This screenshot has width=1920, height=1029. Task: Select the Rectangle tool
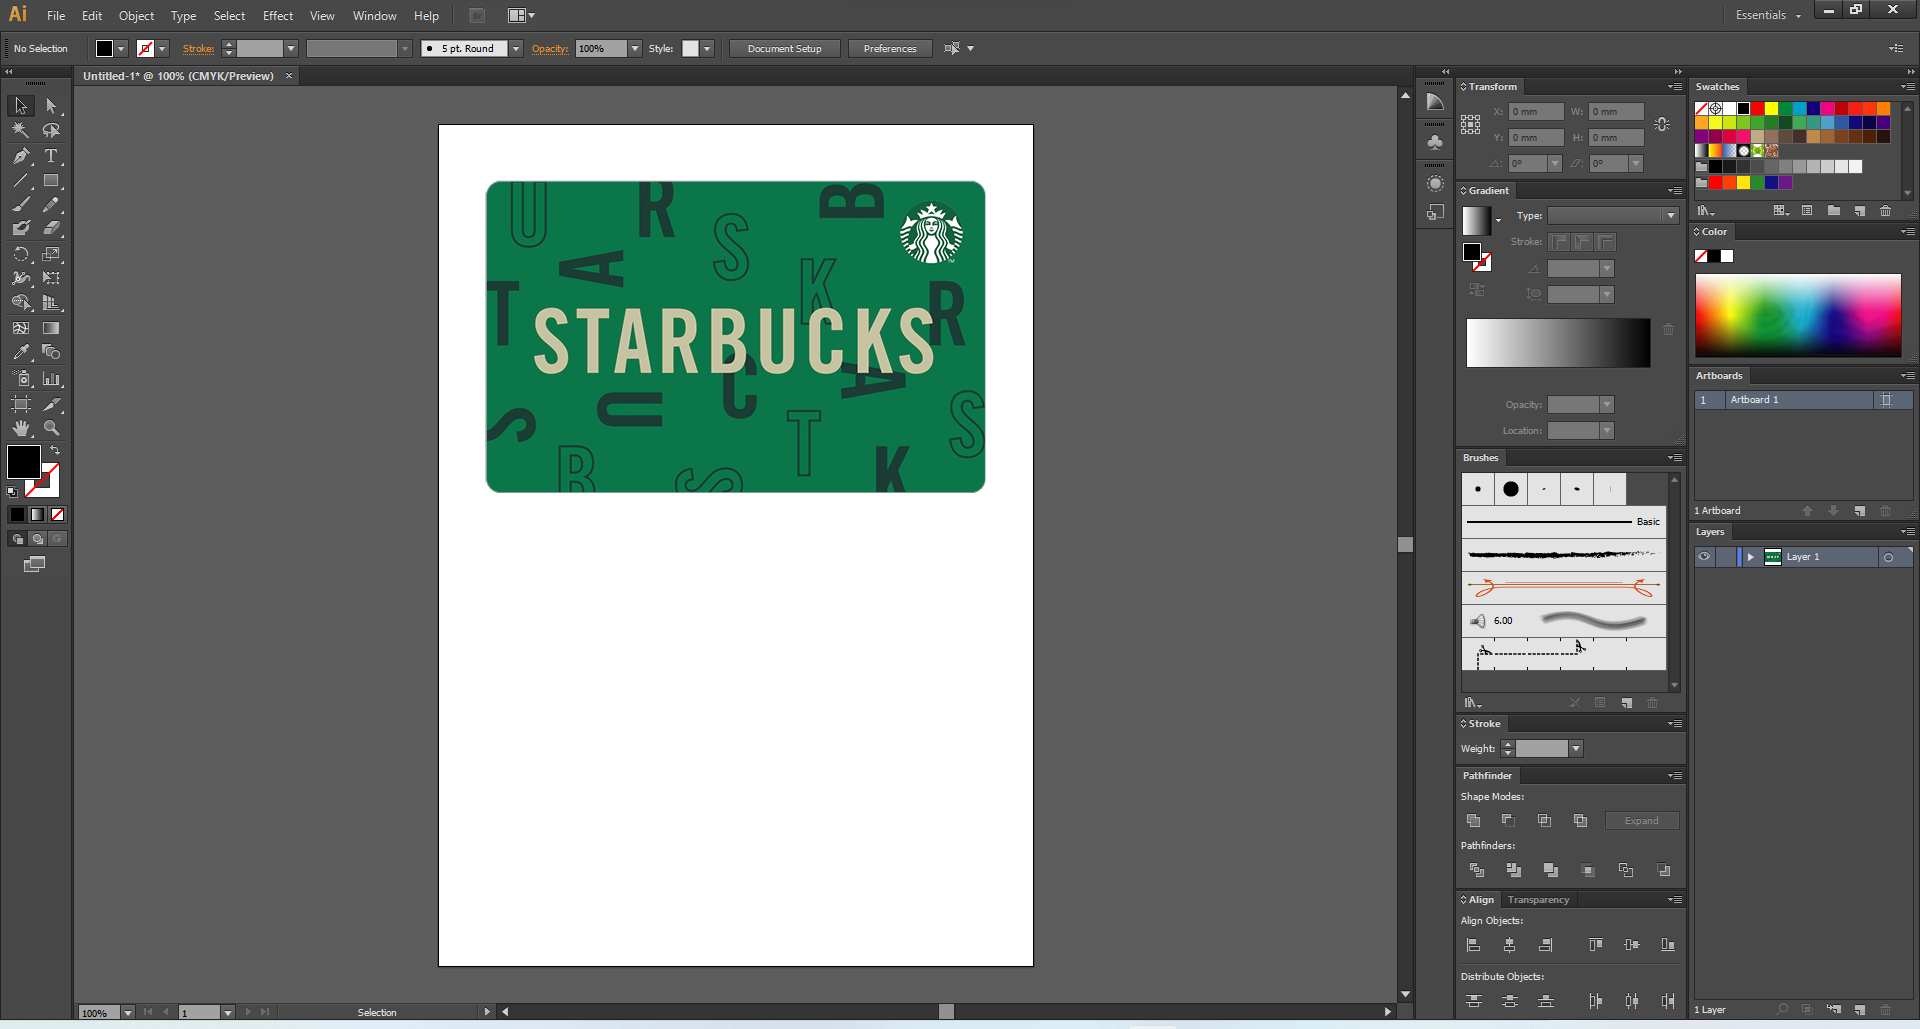51,181
